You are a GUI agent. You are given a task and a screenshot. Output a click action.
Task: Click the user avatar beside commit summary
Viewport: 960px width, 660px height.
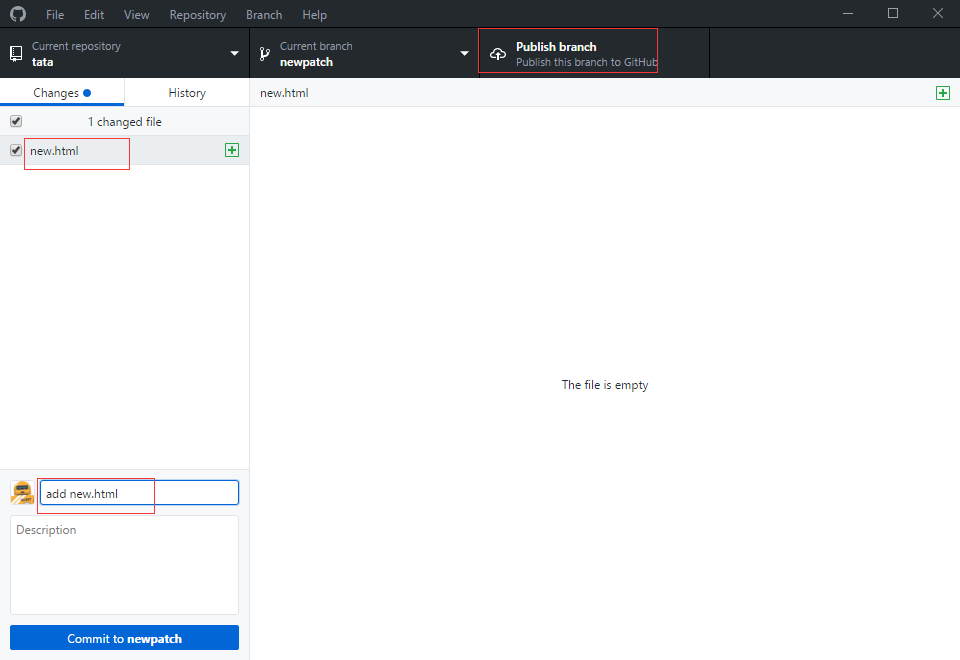click(23, 493)
